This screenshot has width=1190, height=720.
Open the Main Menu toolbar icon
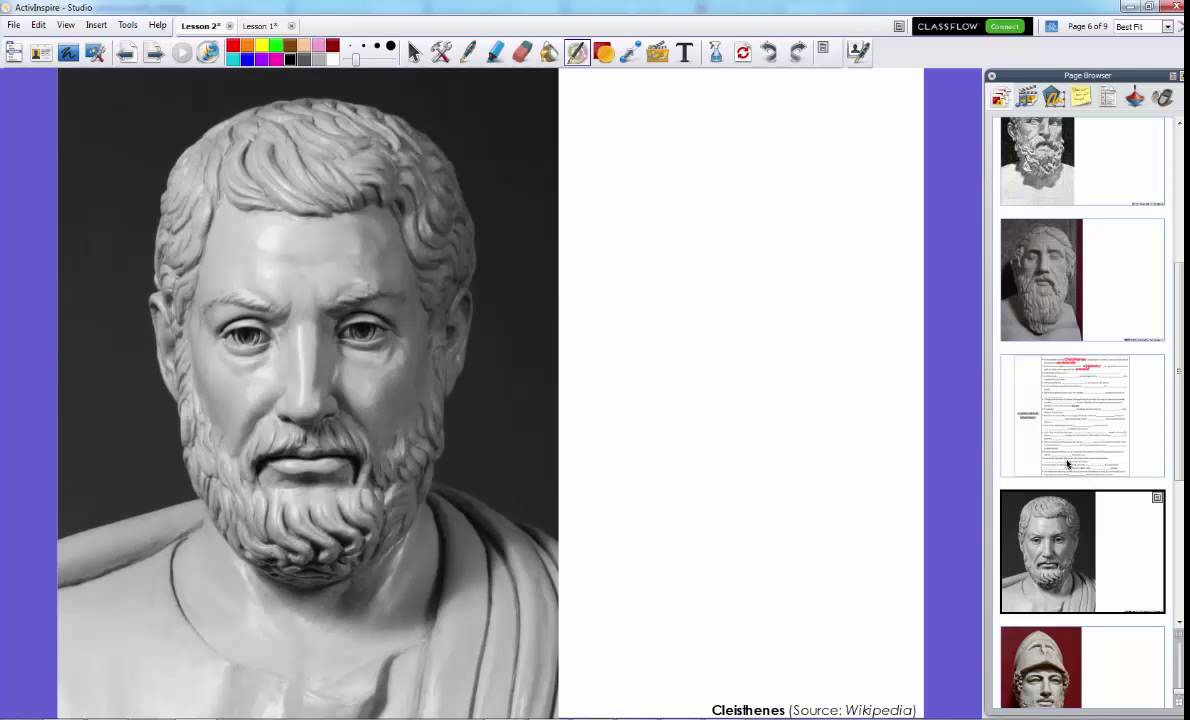pos(13,52)
